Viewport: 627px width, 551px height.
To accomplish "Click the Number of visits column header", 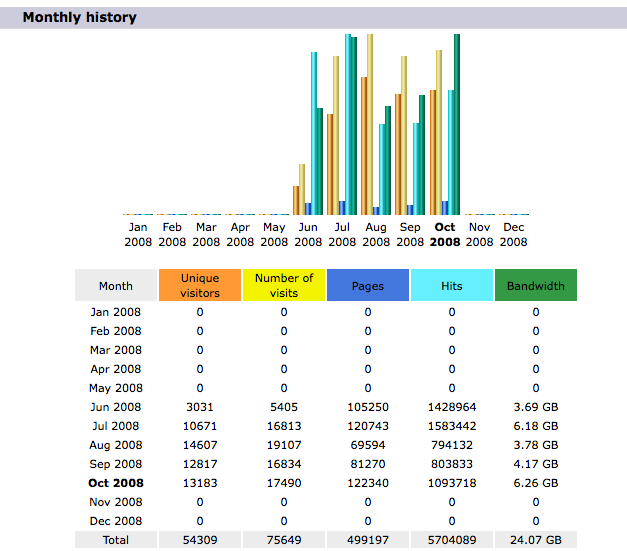I will pos(284,285).
